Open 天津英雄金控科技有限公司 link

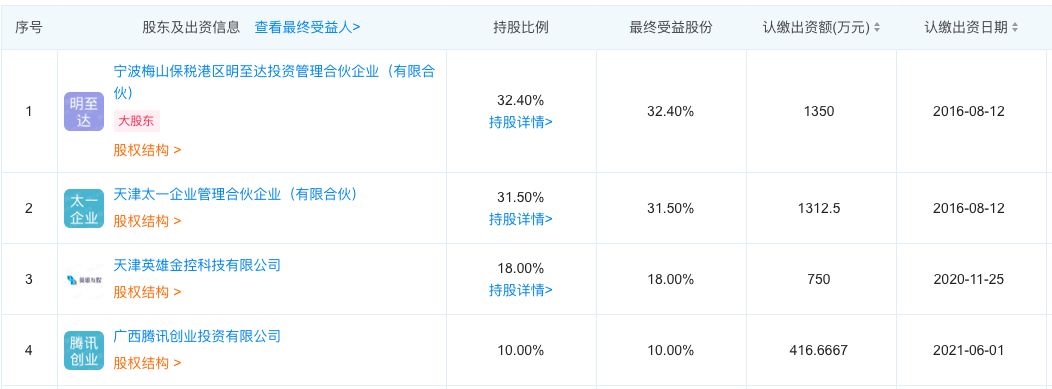[x=197, y=265]
